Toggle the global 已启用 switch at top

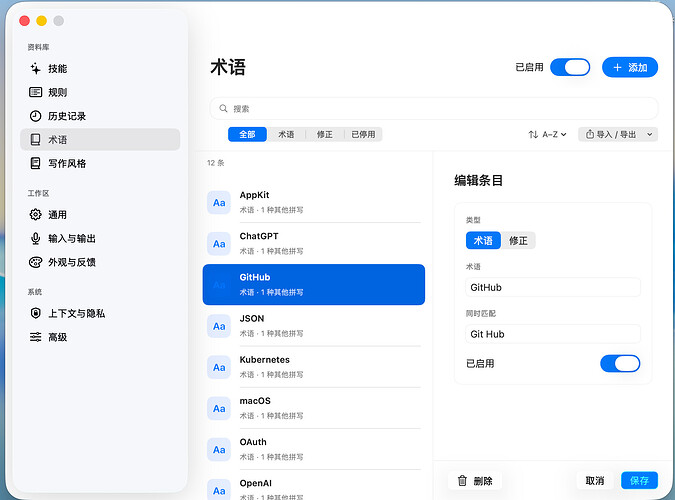pos(570,67)
